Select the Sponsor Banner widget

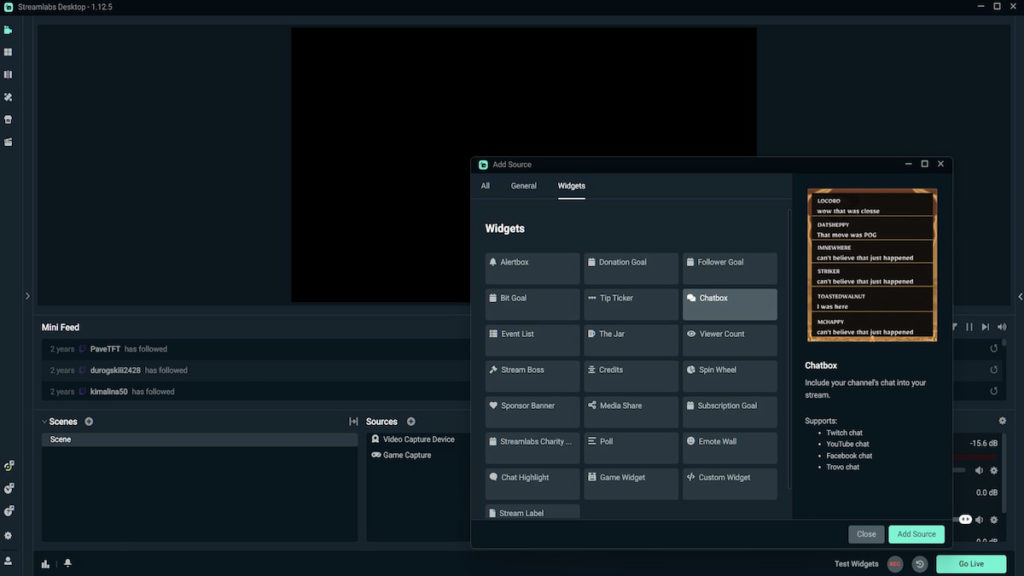coord(532,411)
